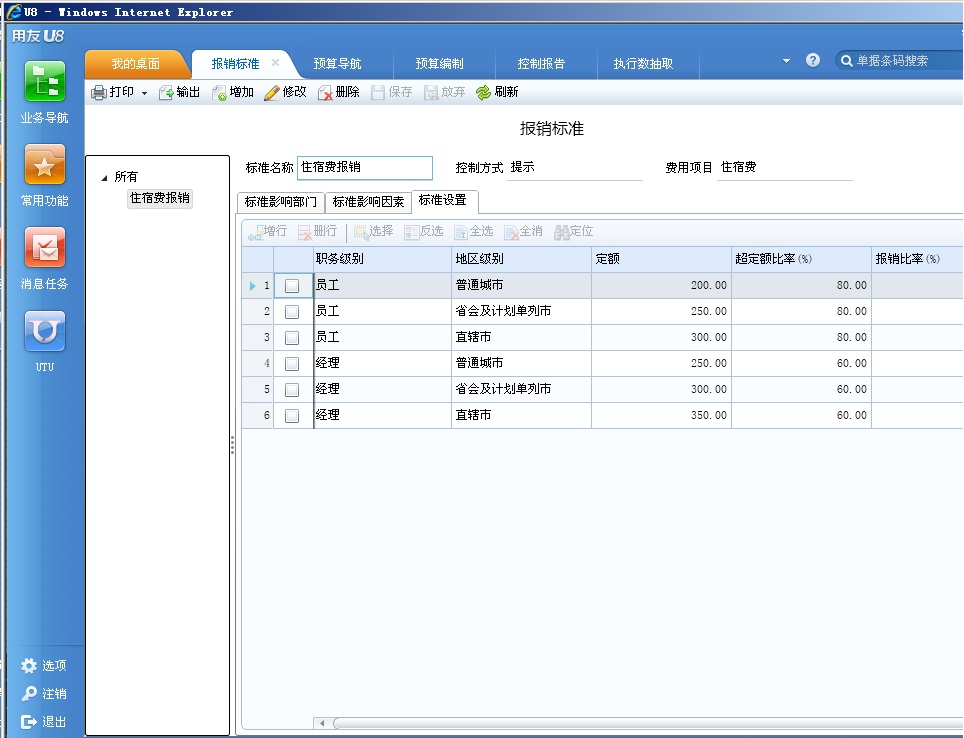Click the 刷新 refresh toolbar button
Viewport: 964px width, 738px height.
497,92
